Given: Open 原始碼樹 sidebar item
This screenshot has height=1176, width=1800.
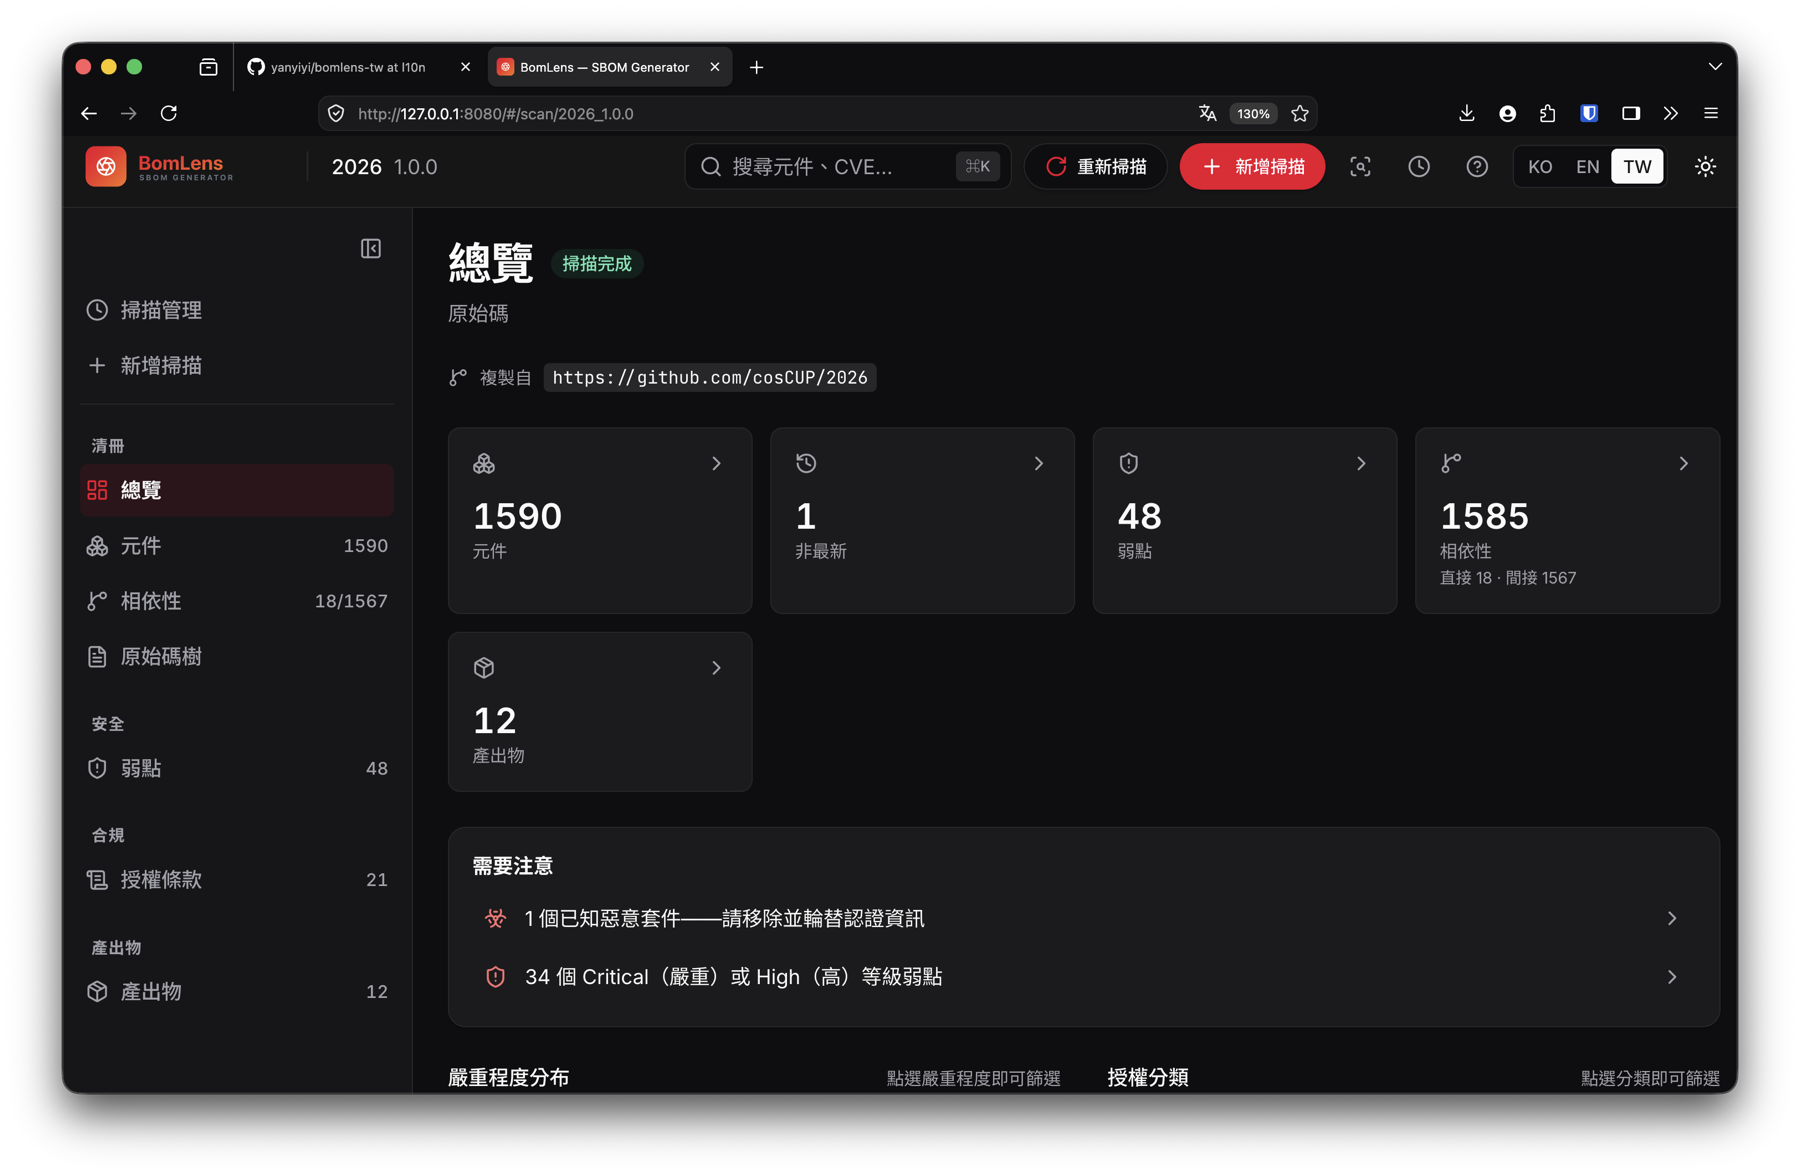Looking at the screenshot, I should (x=237, y=657).
